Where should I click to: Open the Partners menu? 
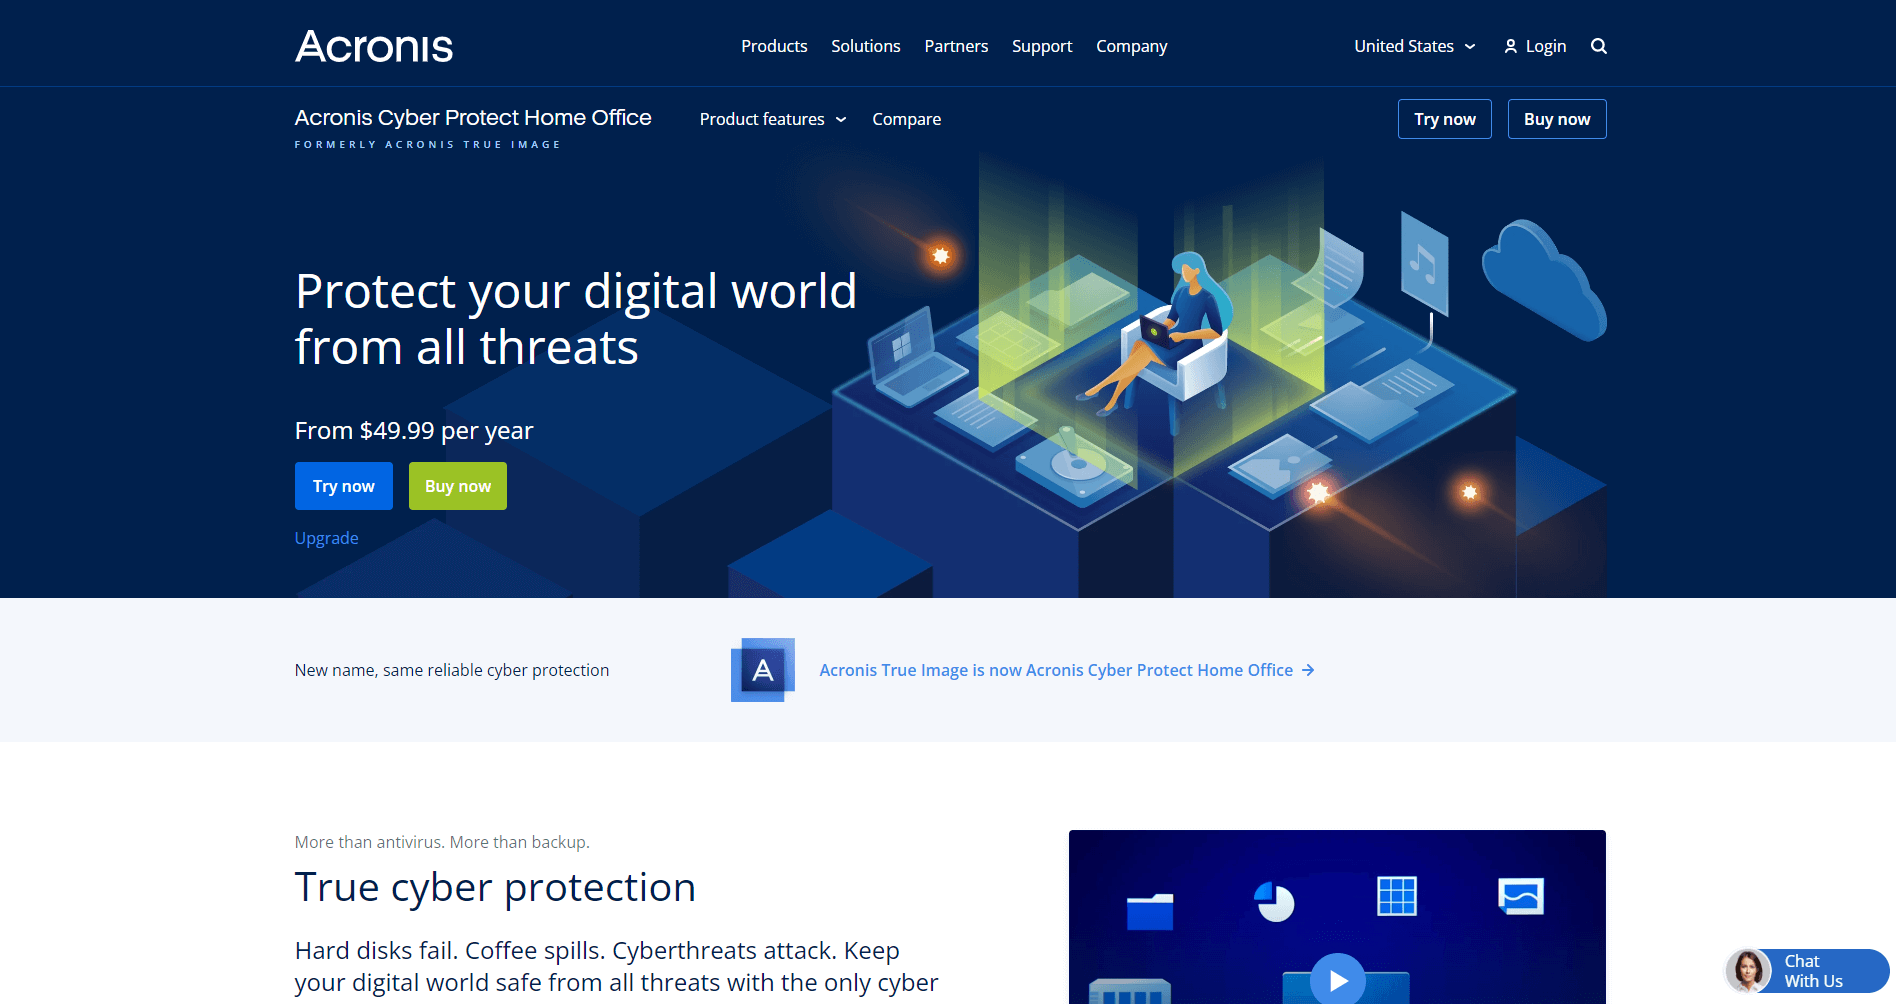956,46
